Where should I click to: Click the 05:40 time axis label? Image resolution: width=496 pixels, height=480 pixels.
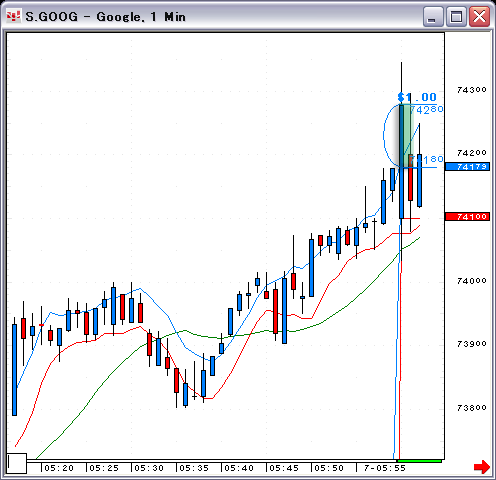(x=239, y=468)
